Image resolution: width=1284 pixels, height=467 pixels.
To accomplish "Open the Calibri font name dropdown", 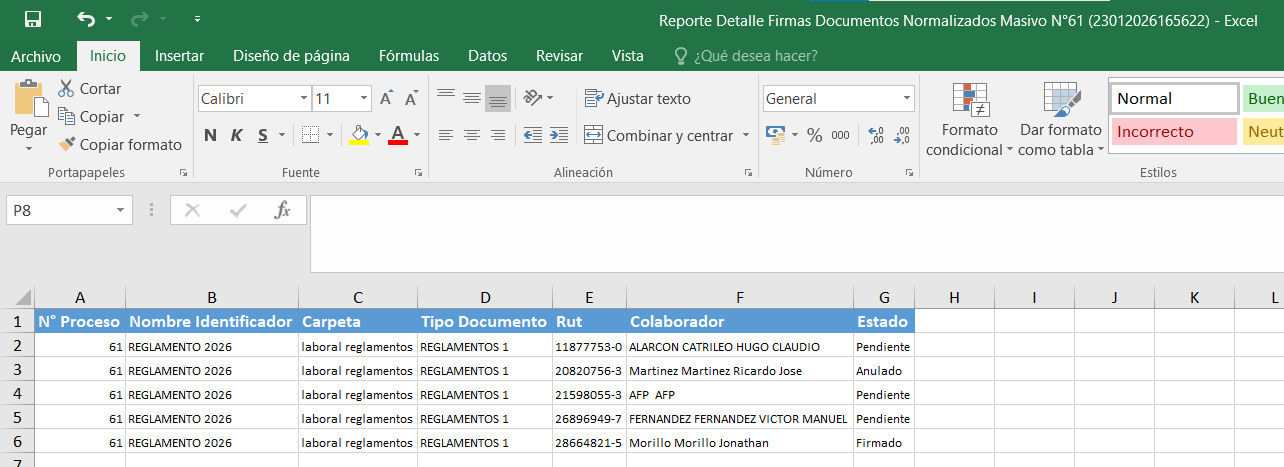I will [x=304, y=99].
